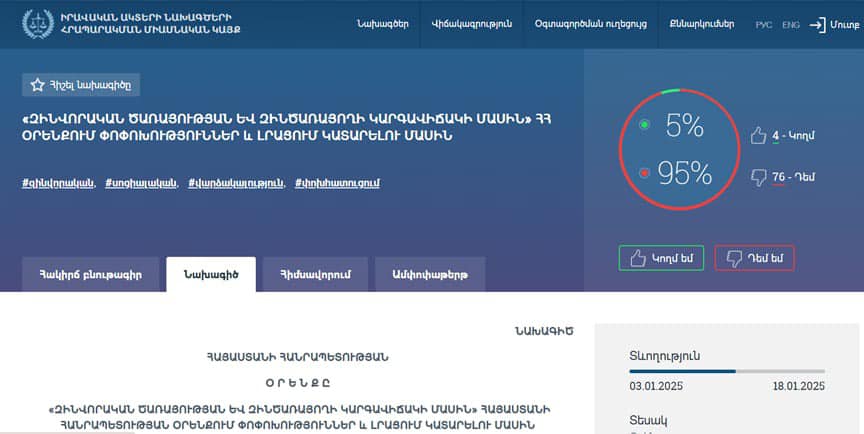Click the duration progress bar

[x=727, y=371]
